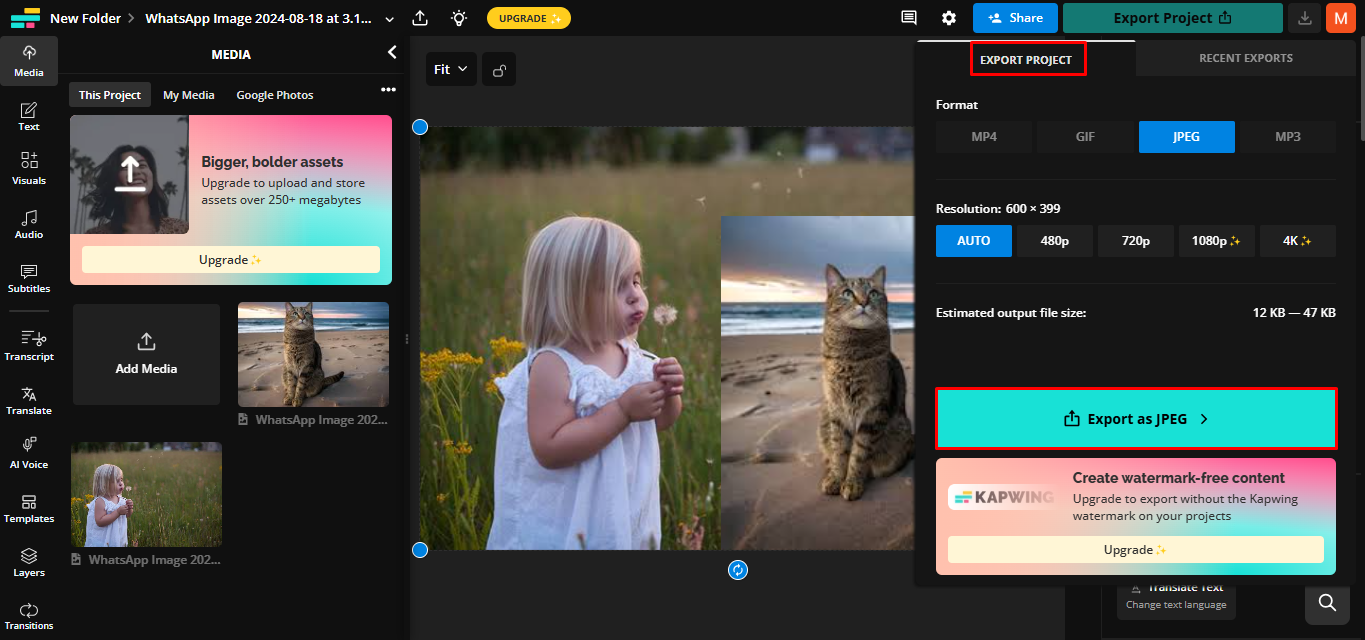
Task: Open the Transcript panel
Action: 28,346
